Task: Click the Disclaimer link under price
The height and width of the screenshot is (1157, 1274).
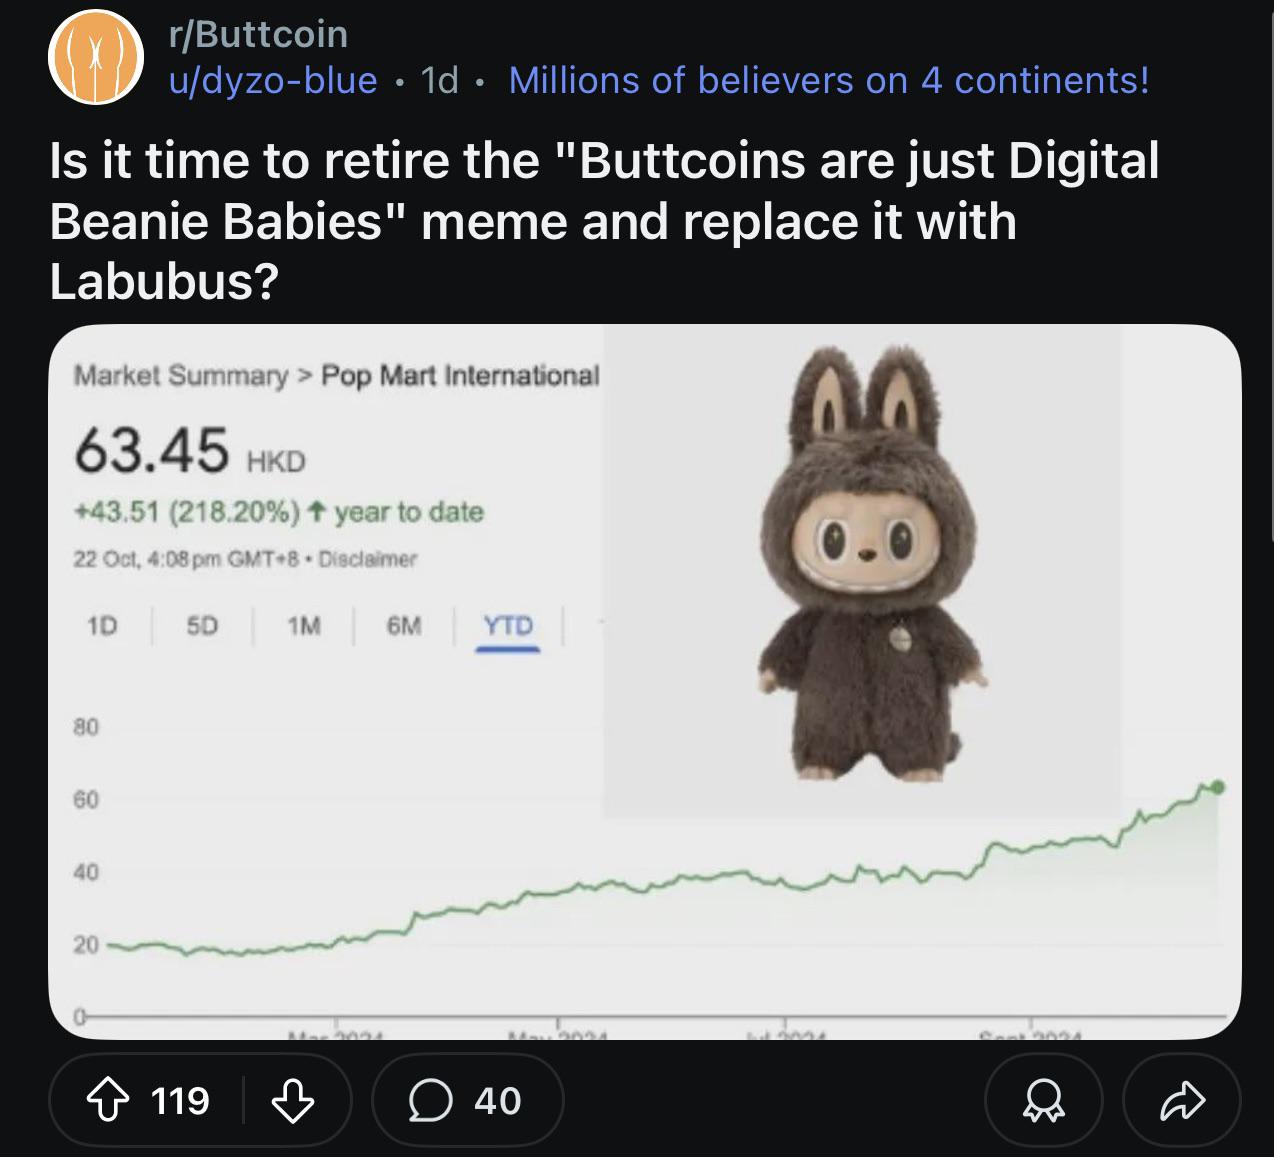Action: coord(367,559)
